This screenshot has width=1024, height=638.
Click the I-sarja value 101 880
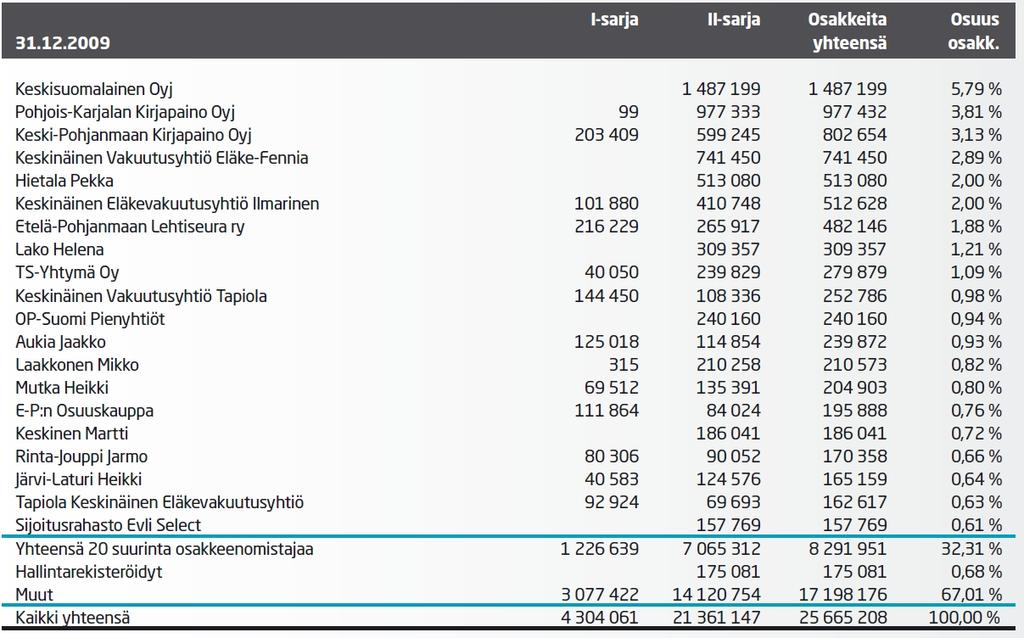[x=607, y=203]
